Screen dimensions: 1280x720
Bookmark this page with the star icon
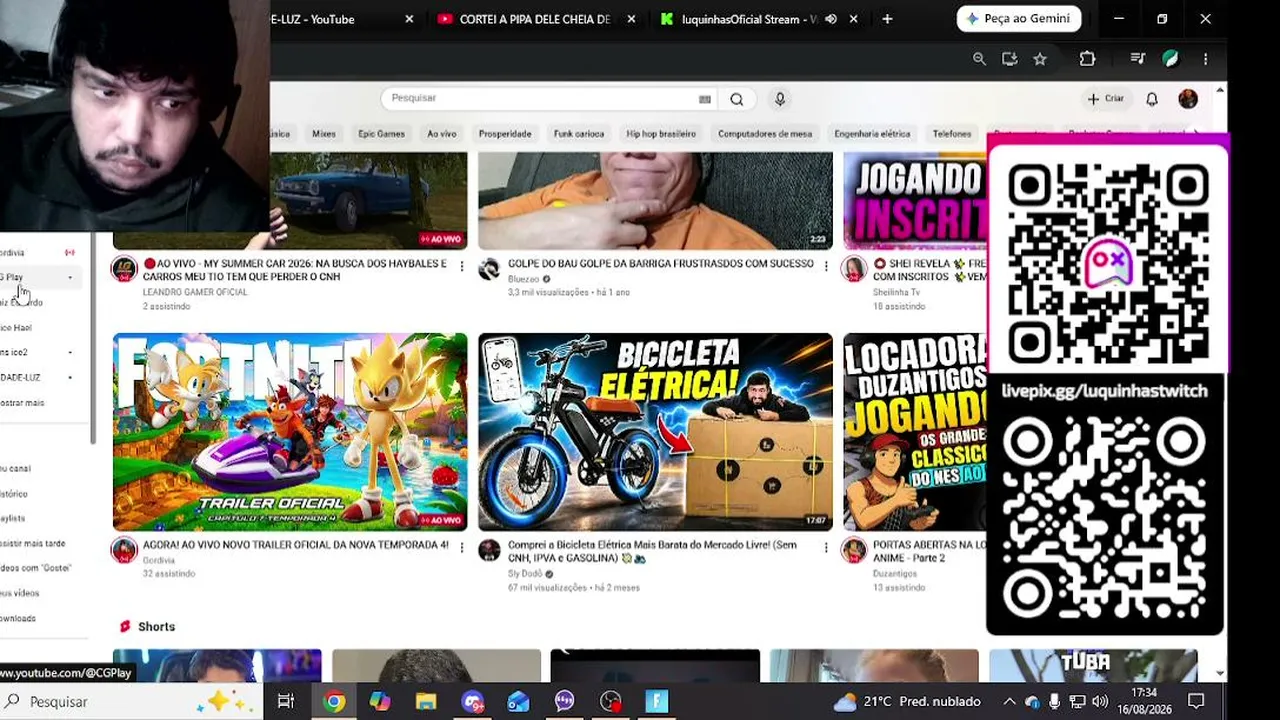[x=1040, y=59]
